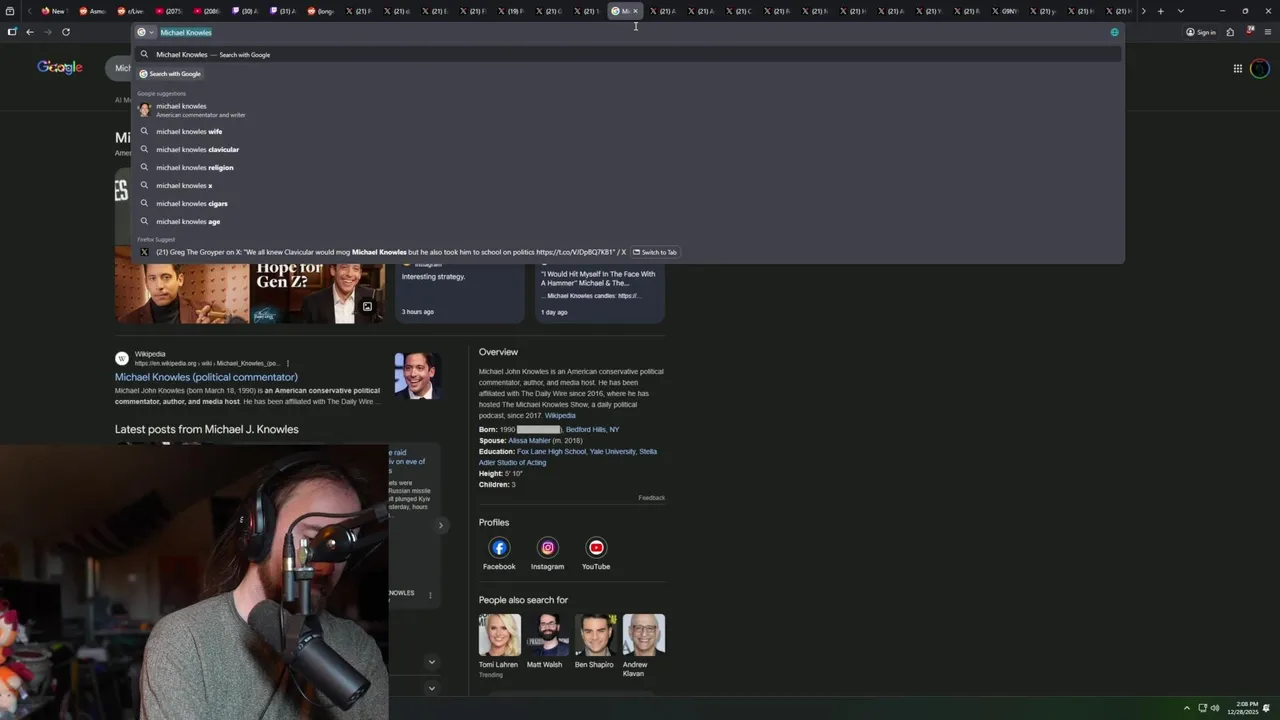Click the Search with Google chip

point(170,74)
